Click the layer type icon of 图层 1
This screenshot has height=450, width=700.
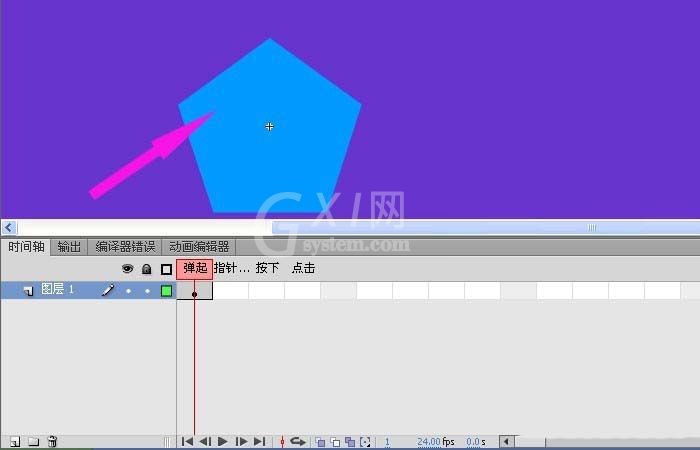(x=29, y=291)
